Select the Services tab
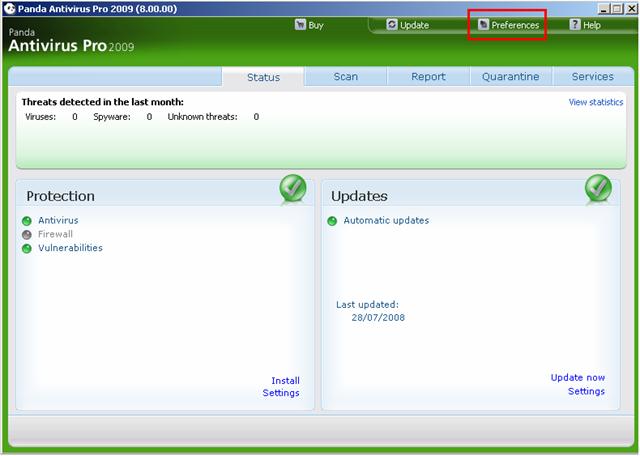 [593, 77]
